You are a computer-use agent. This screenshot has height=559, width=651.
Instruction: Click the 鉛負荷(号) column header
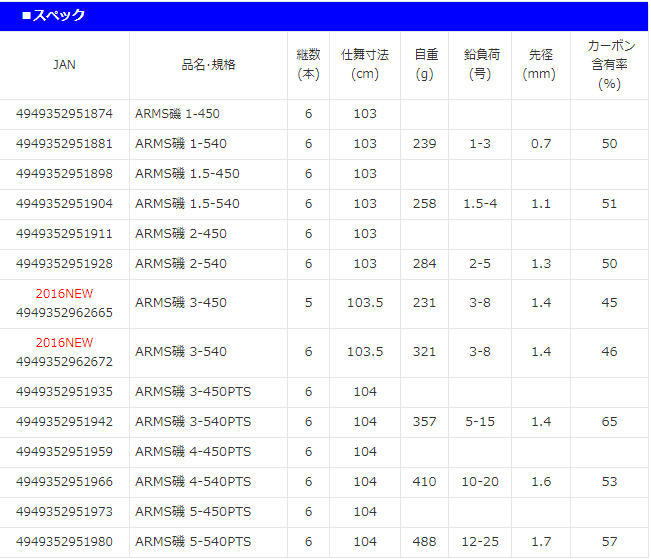coord(480,64)
